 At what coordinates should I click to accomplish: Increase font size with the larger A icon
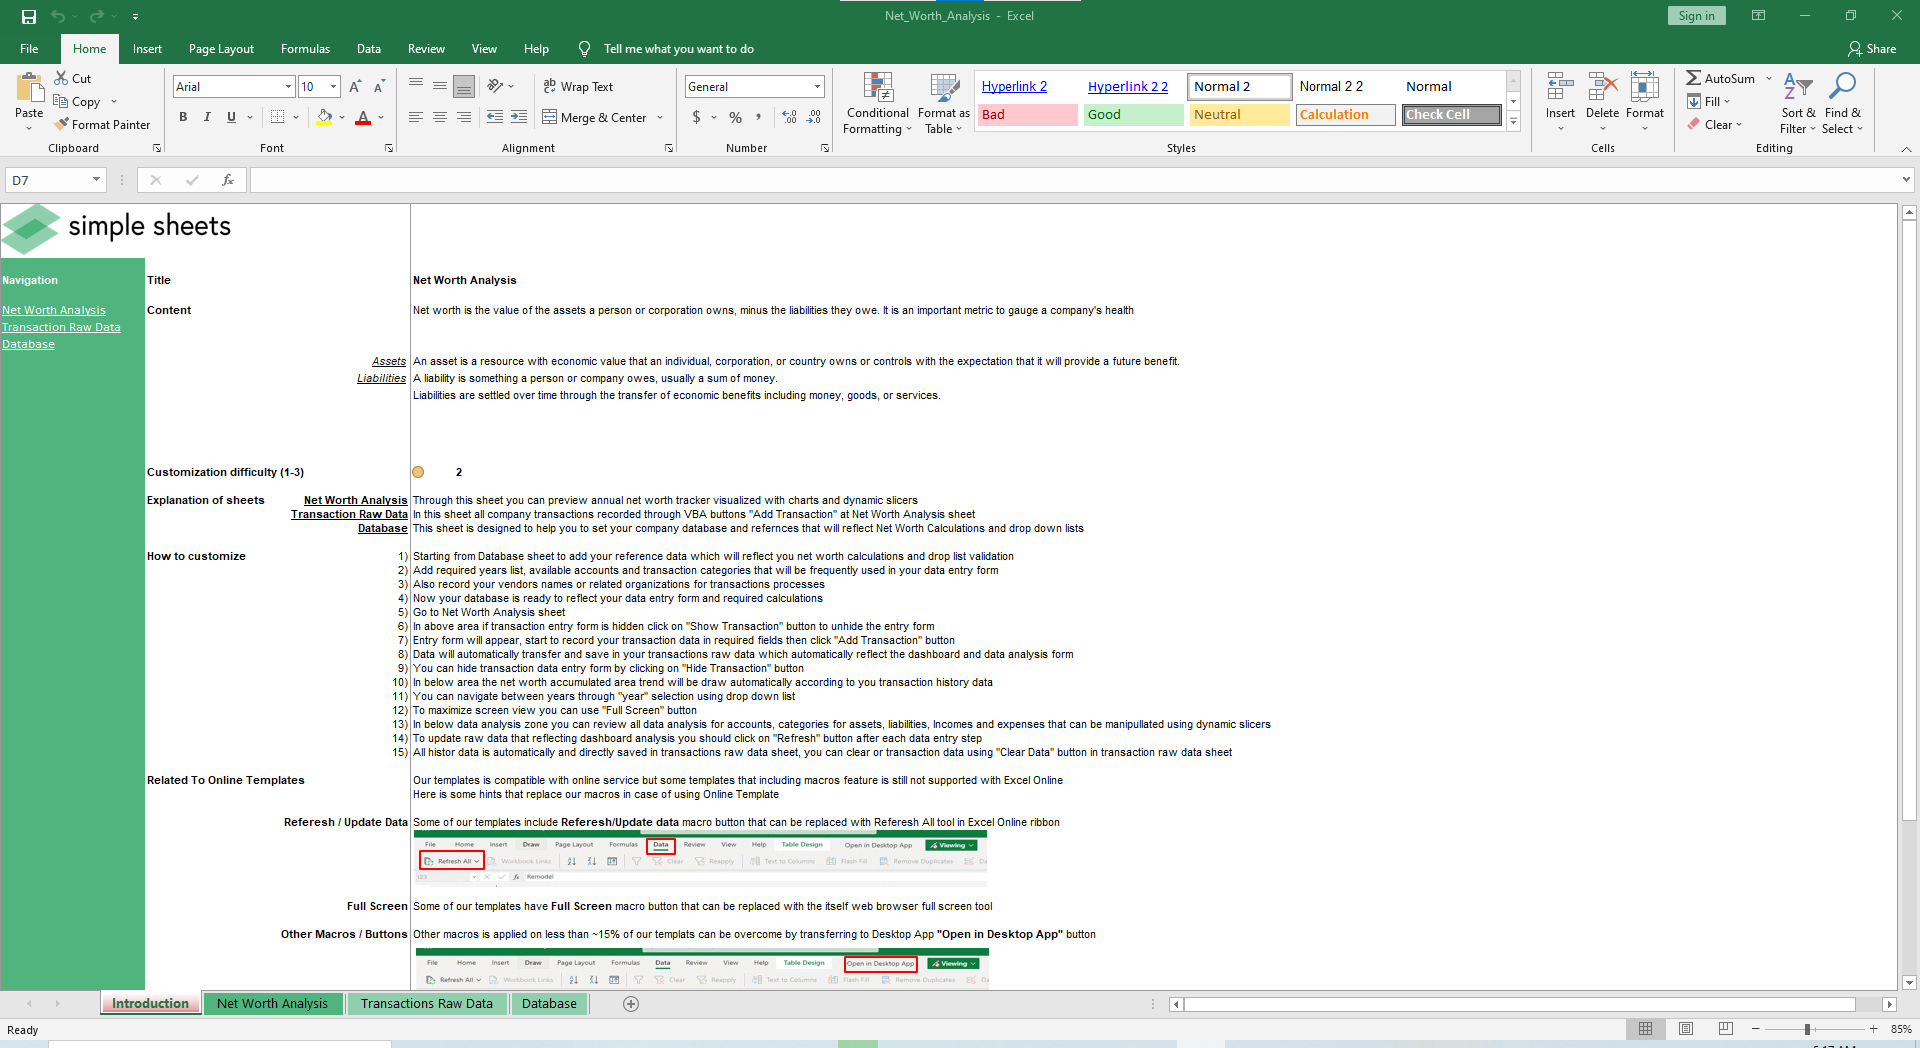pyautogui.click(x=355, y=87)
